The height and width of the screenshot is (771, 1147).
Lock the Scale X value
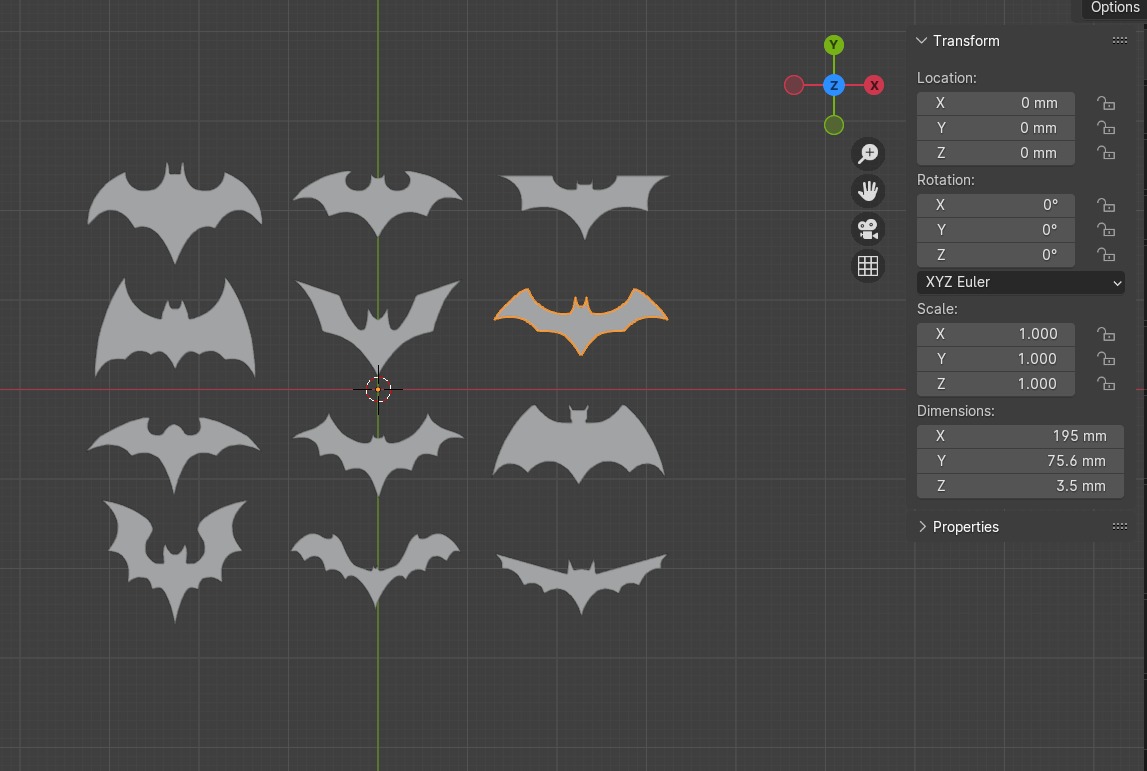pos(1106,334)
